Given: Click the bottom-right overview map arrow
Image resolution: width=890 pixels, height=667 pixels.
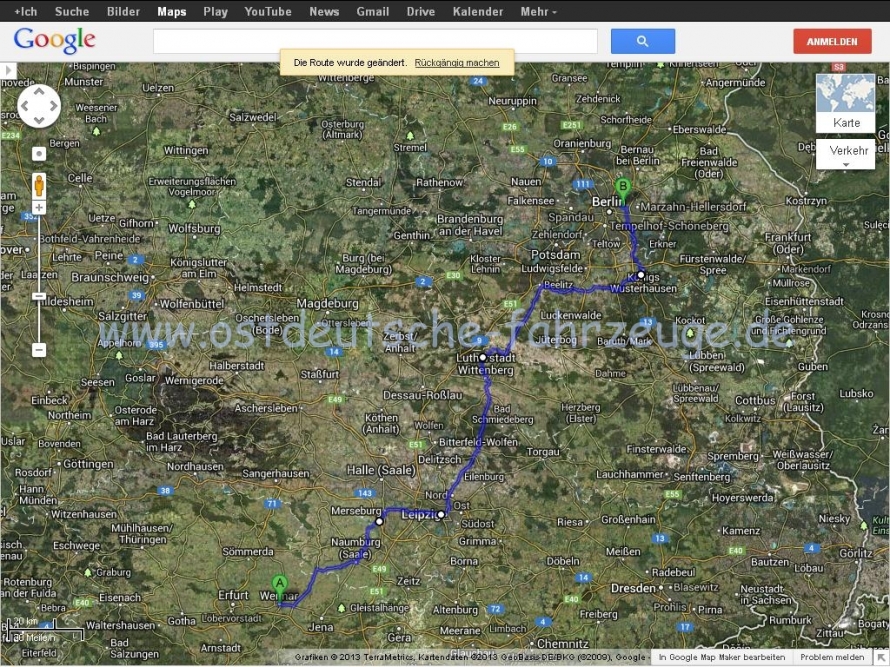Looking at the screenshot, I should (x=881, y=657).
